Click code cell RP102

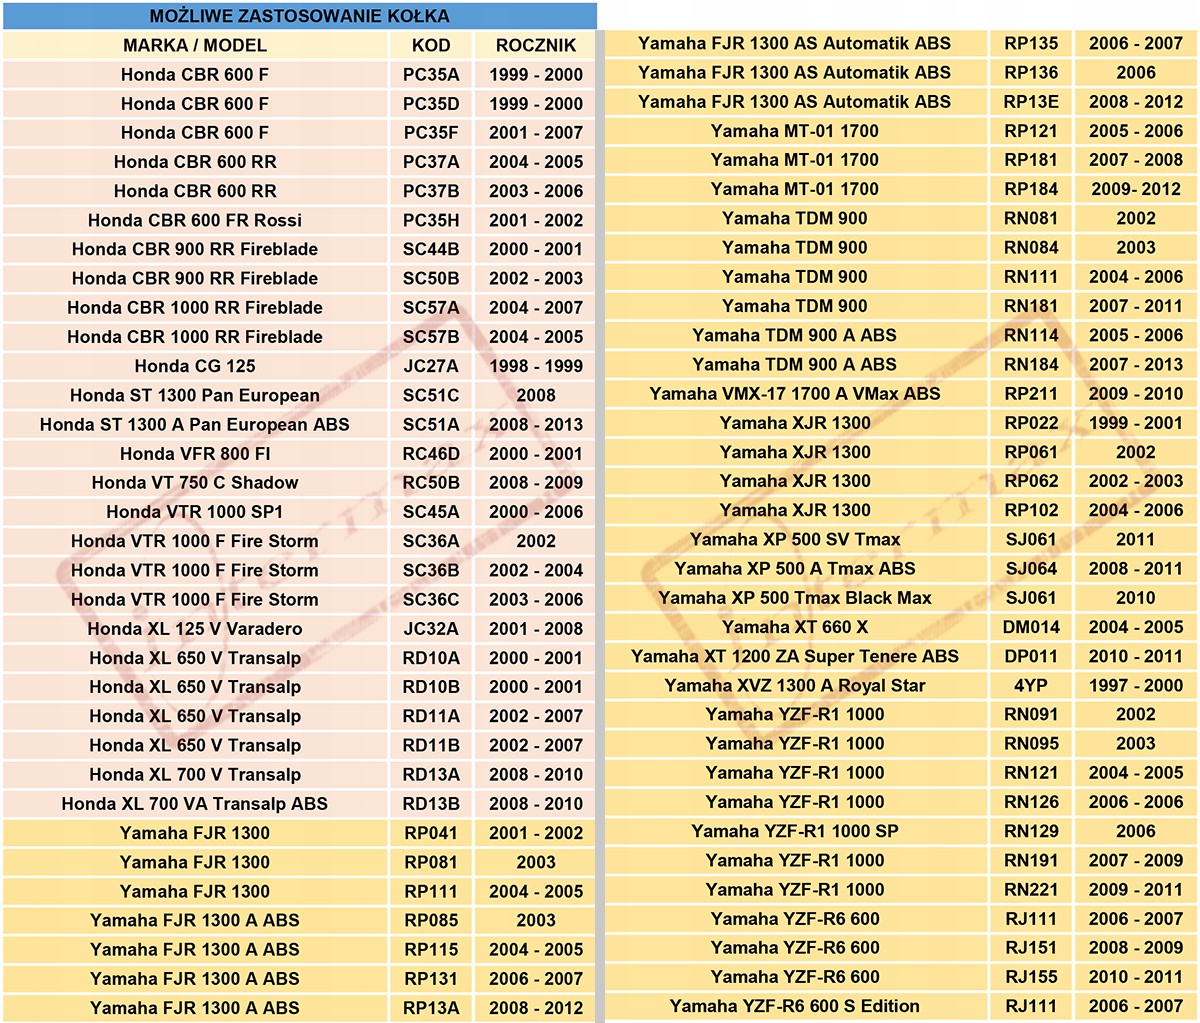1031,510
